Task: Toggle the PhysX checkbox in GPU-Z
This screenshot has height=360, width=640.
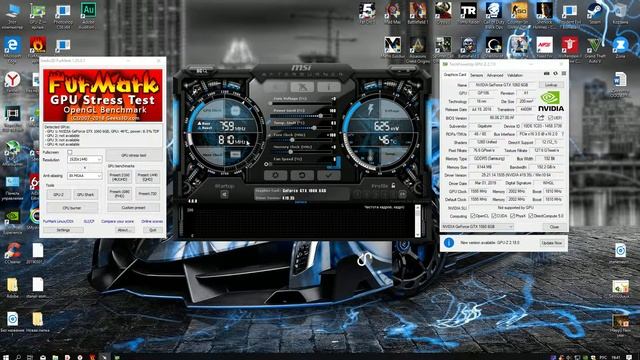Action: 512,216
